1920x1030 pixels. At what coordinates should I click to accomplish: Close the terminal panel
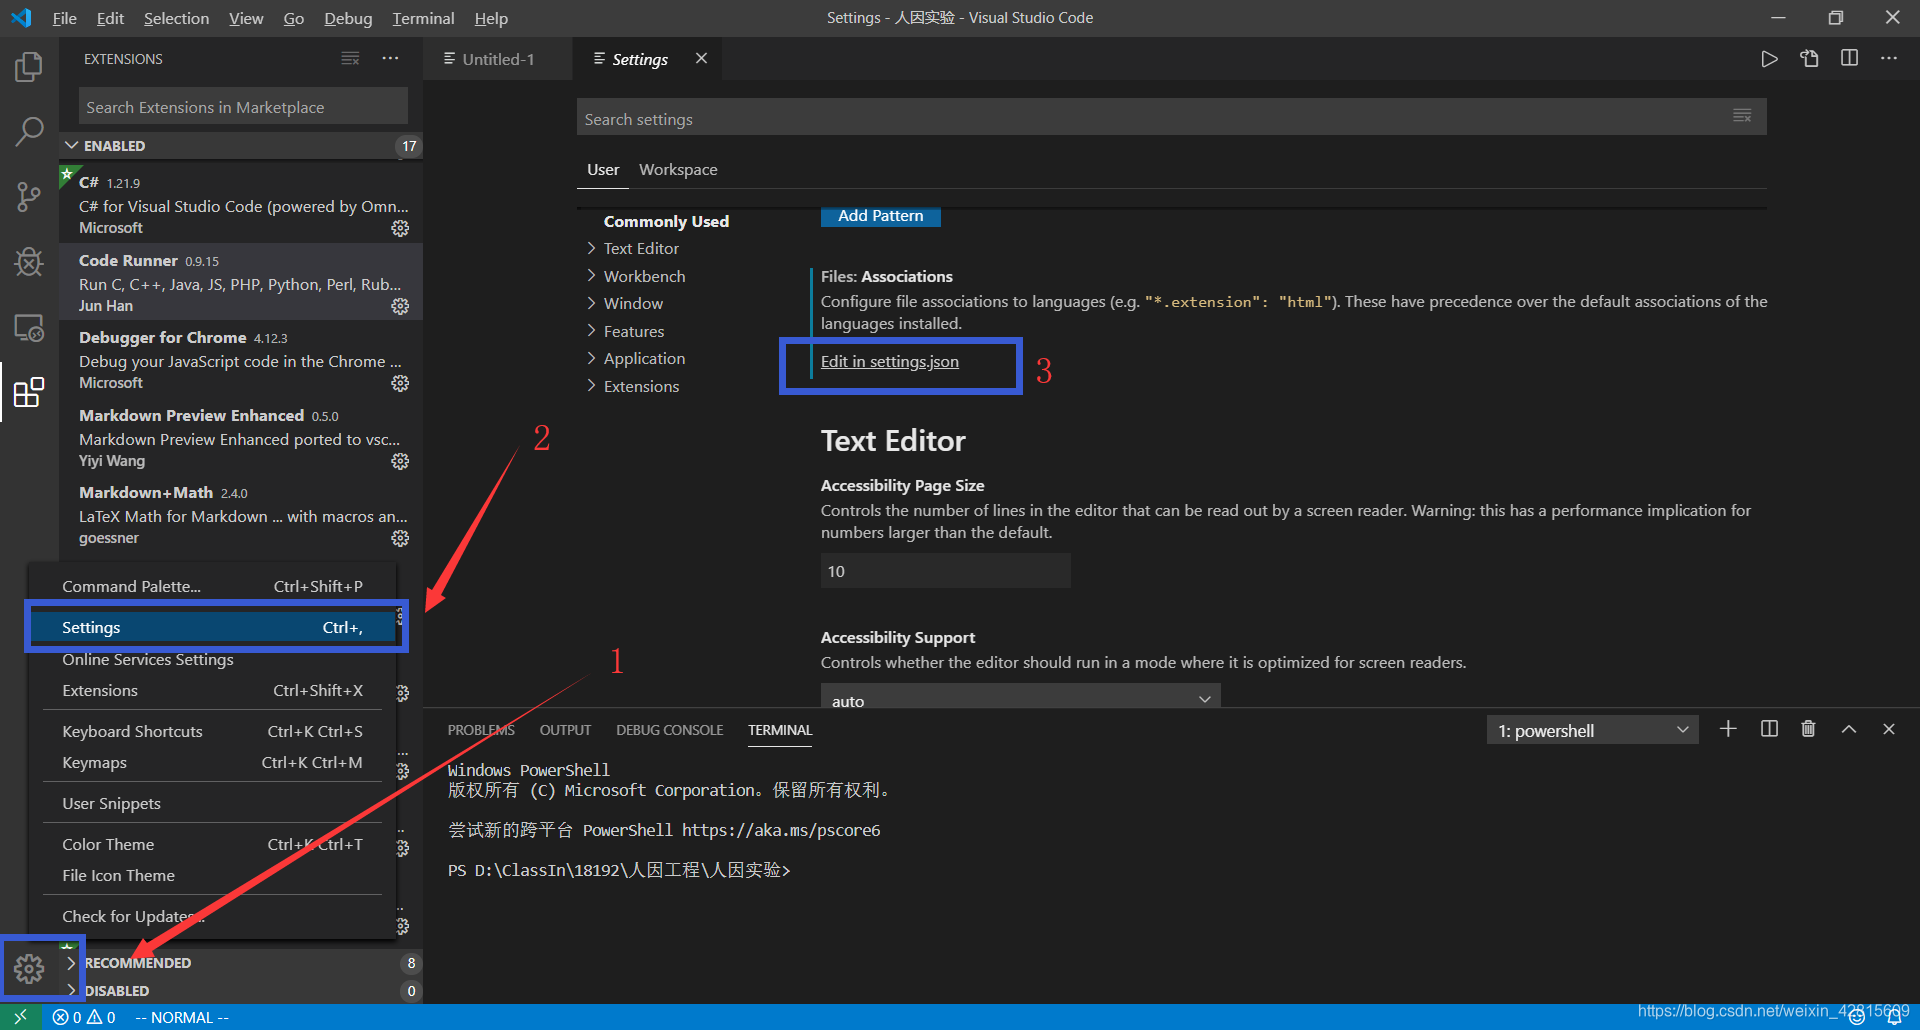(x=1889, y=729)
